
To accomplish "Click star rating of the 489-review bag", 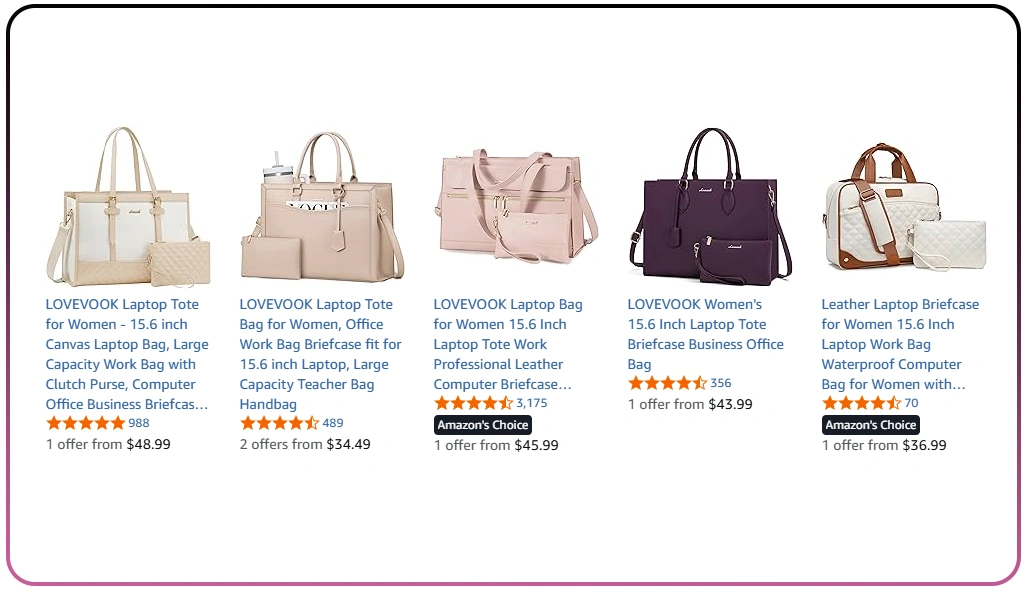I will point(279,423).
